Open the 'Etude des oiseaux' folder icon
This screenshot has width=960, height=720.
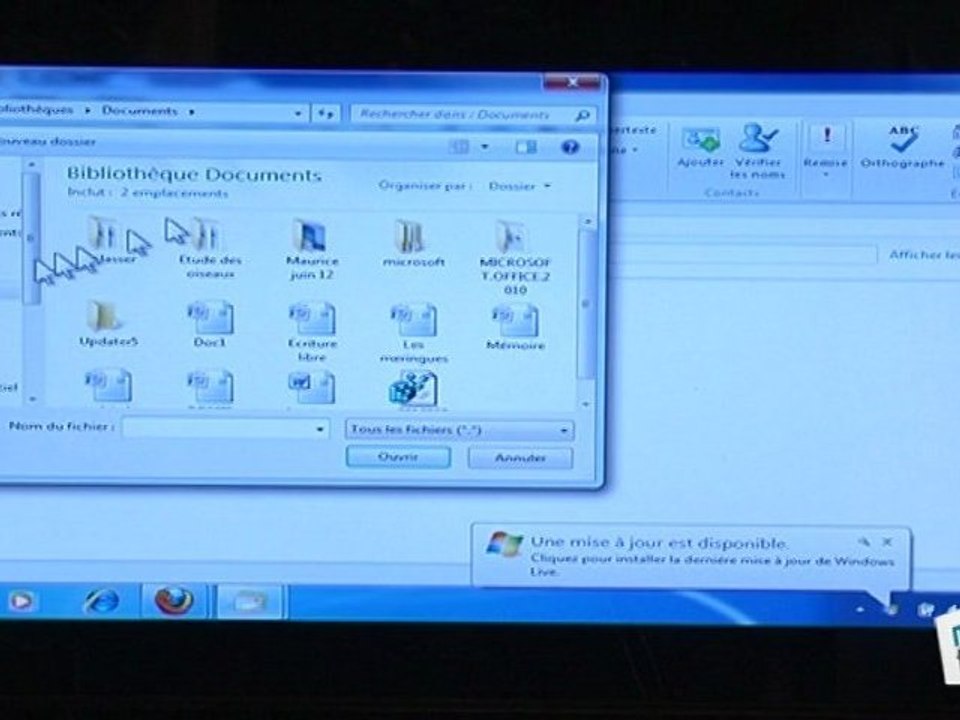207,236
